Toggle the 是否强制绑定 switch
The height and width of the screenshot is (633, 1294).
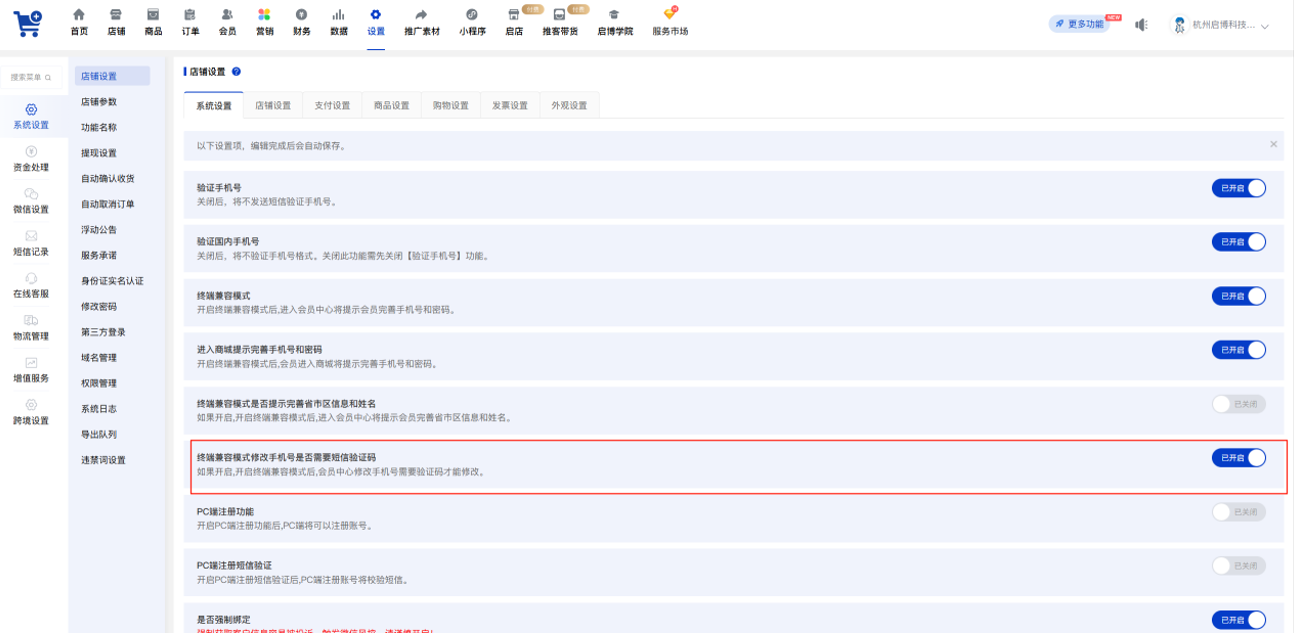pos(1239,619)
